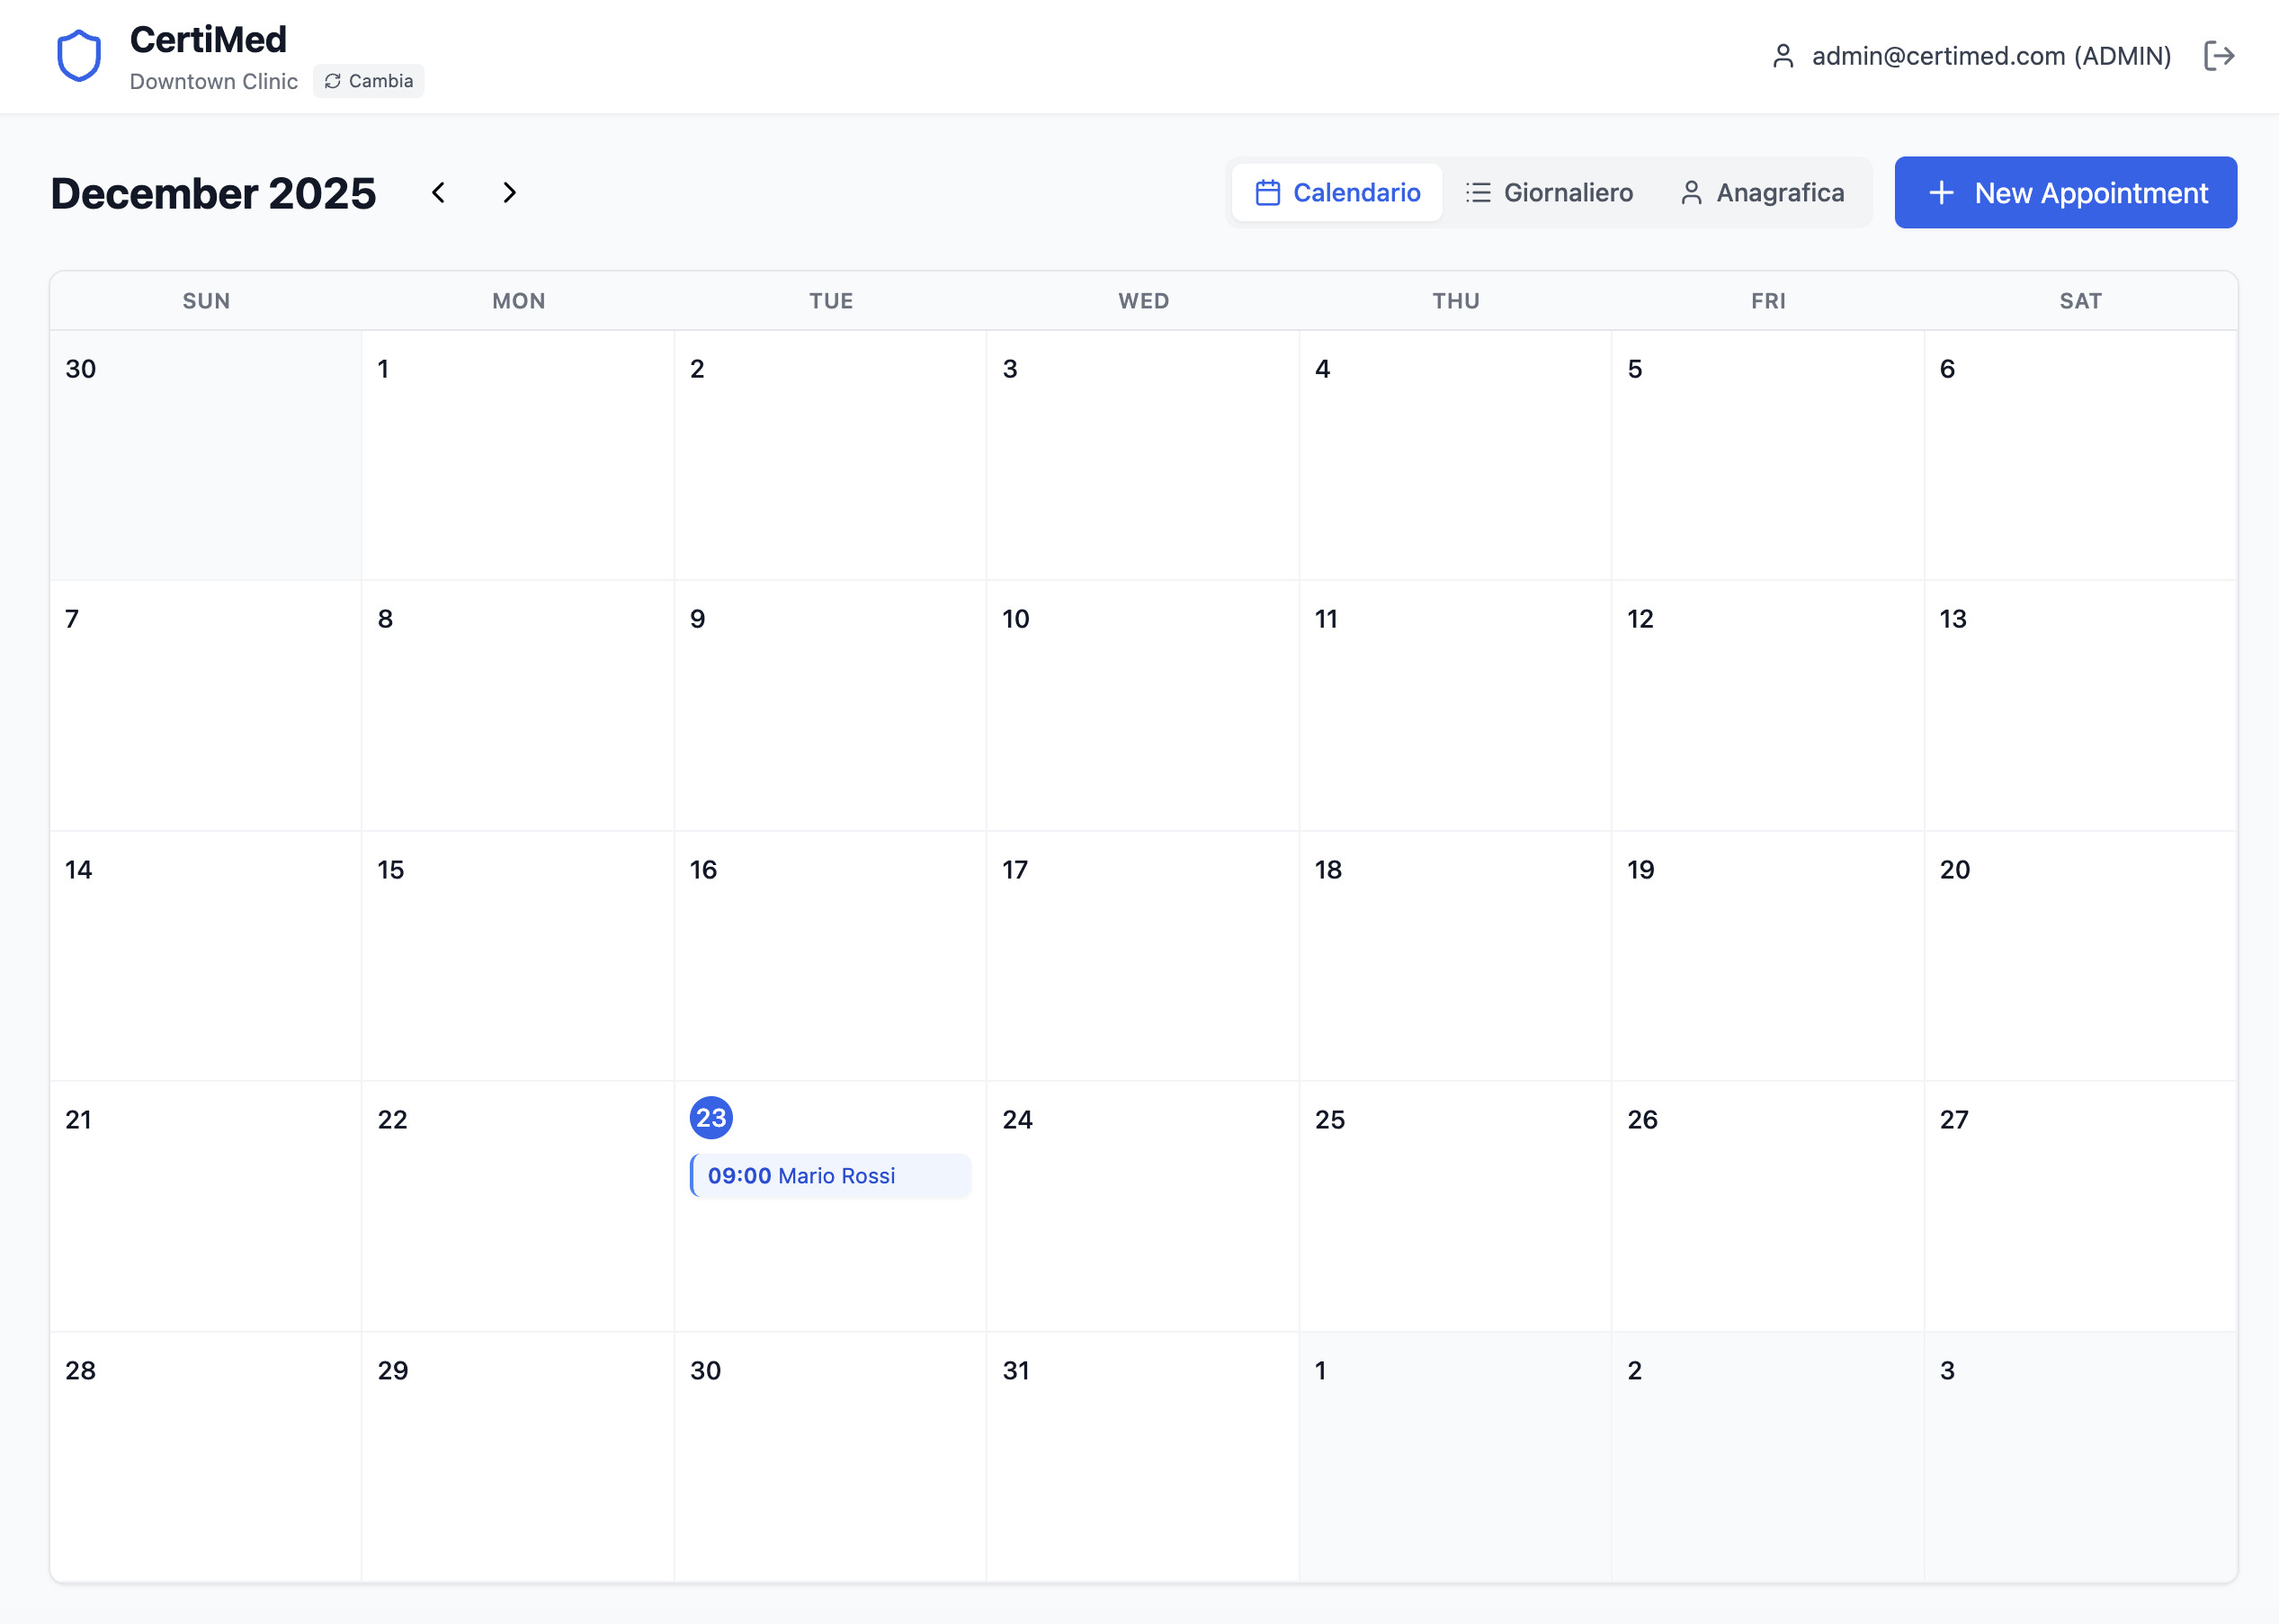2279x1624 pixels.
Task: Click the admin@certimed.com account label
Action: coord(1992,57)
